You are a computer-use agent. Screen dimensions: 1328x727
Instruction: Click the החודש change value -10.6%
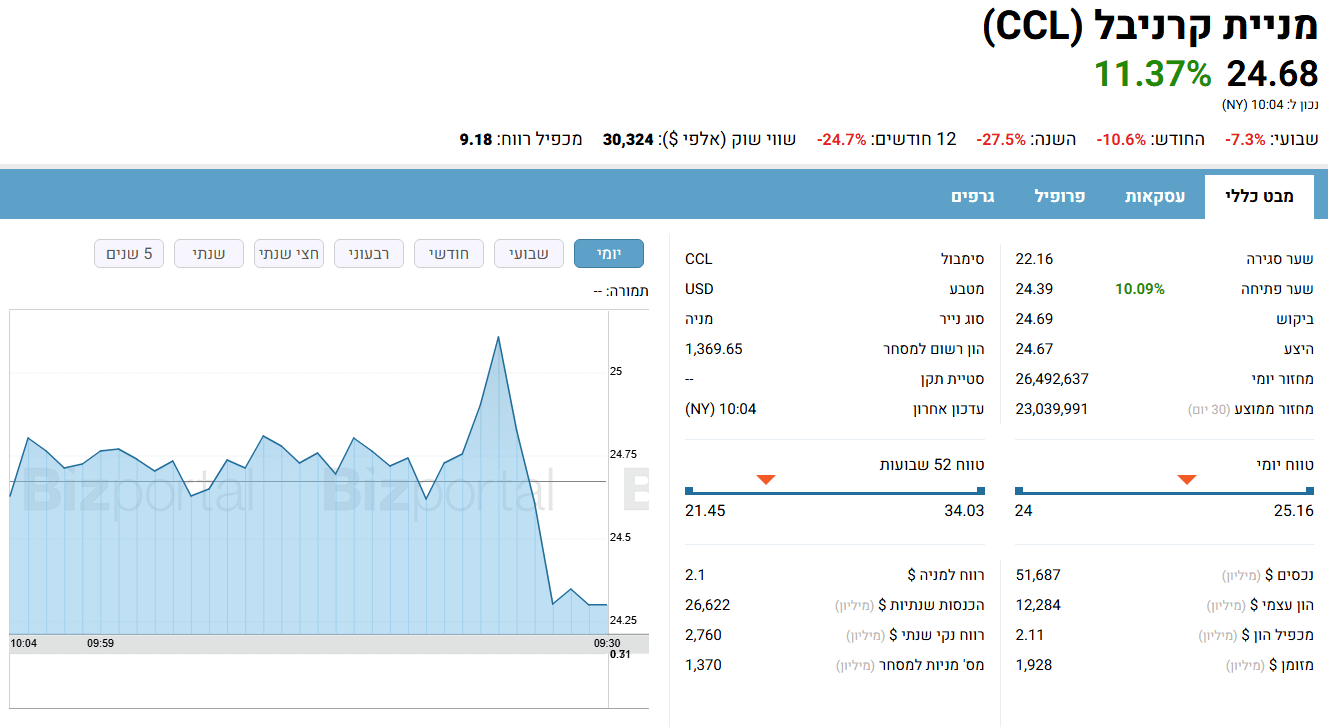[1121, 139]
